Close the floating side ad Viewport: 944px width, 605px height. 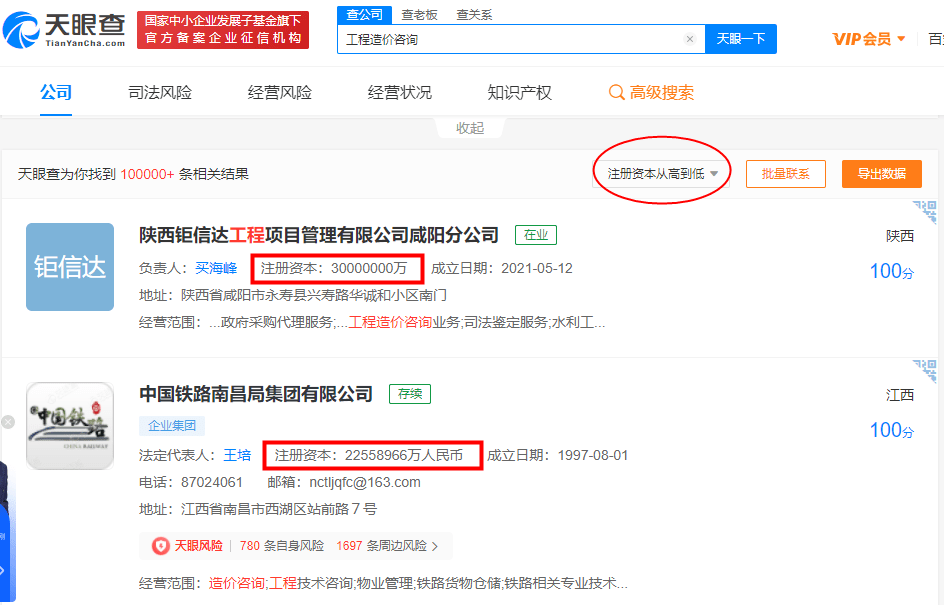[8, 422]
